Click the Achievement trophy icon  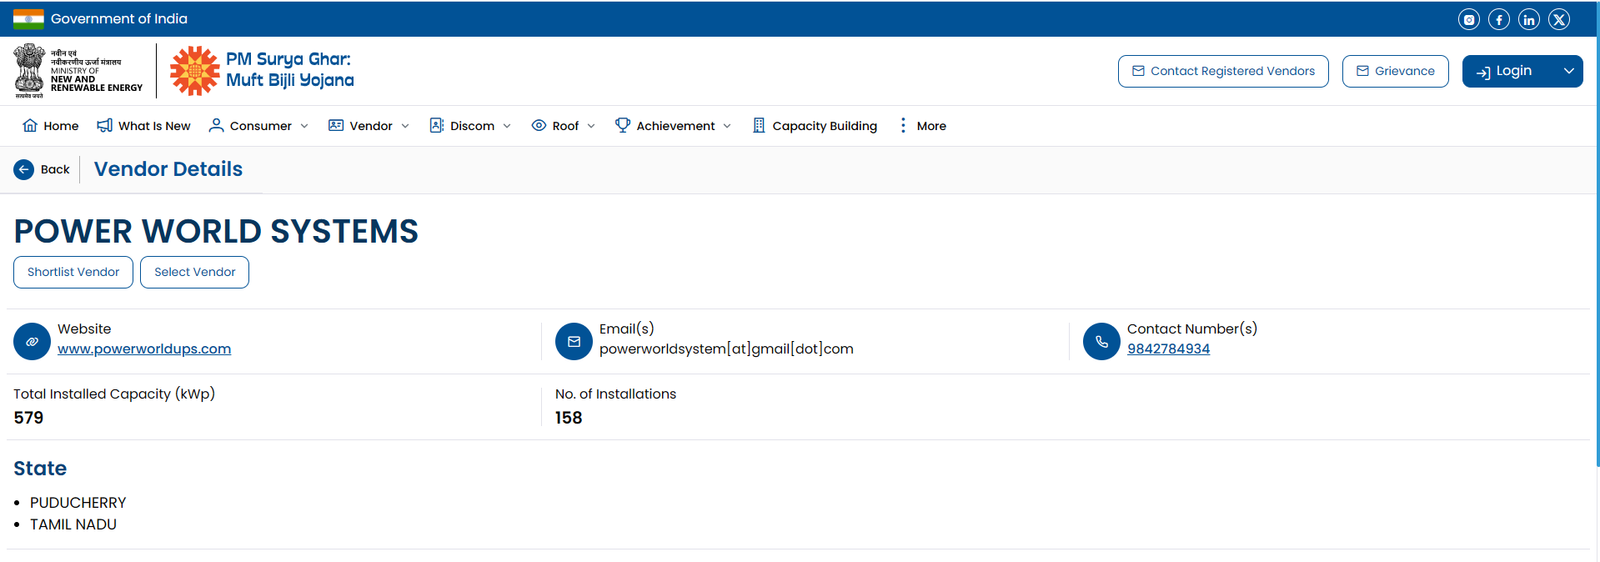(x=623, y=125)
